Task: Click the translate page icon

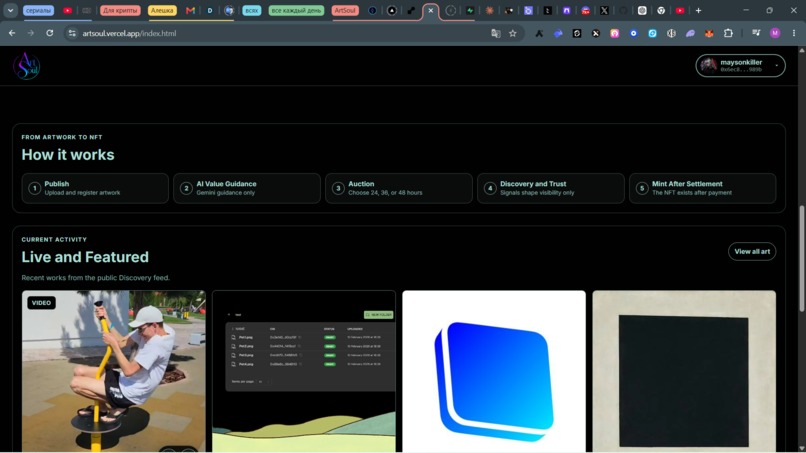Action: coord(496,33)
